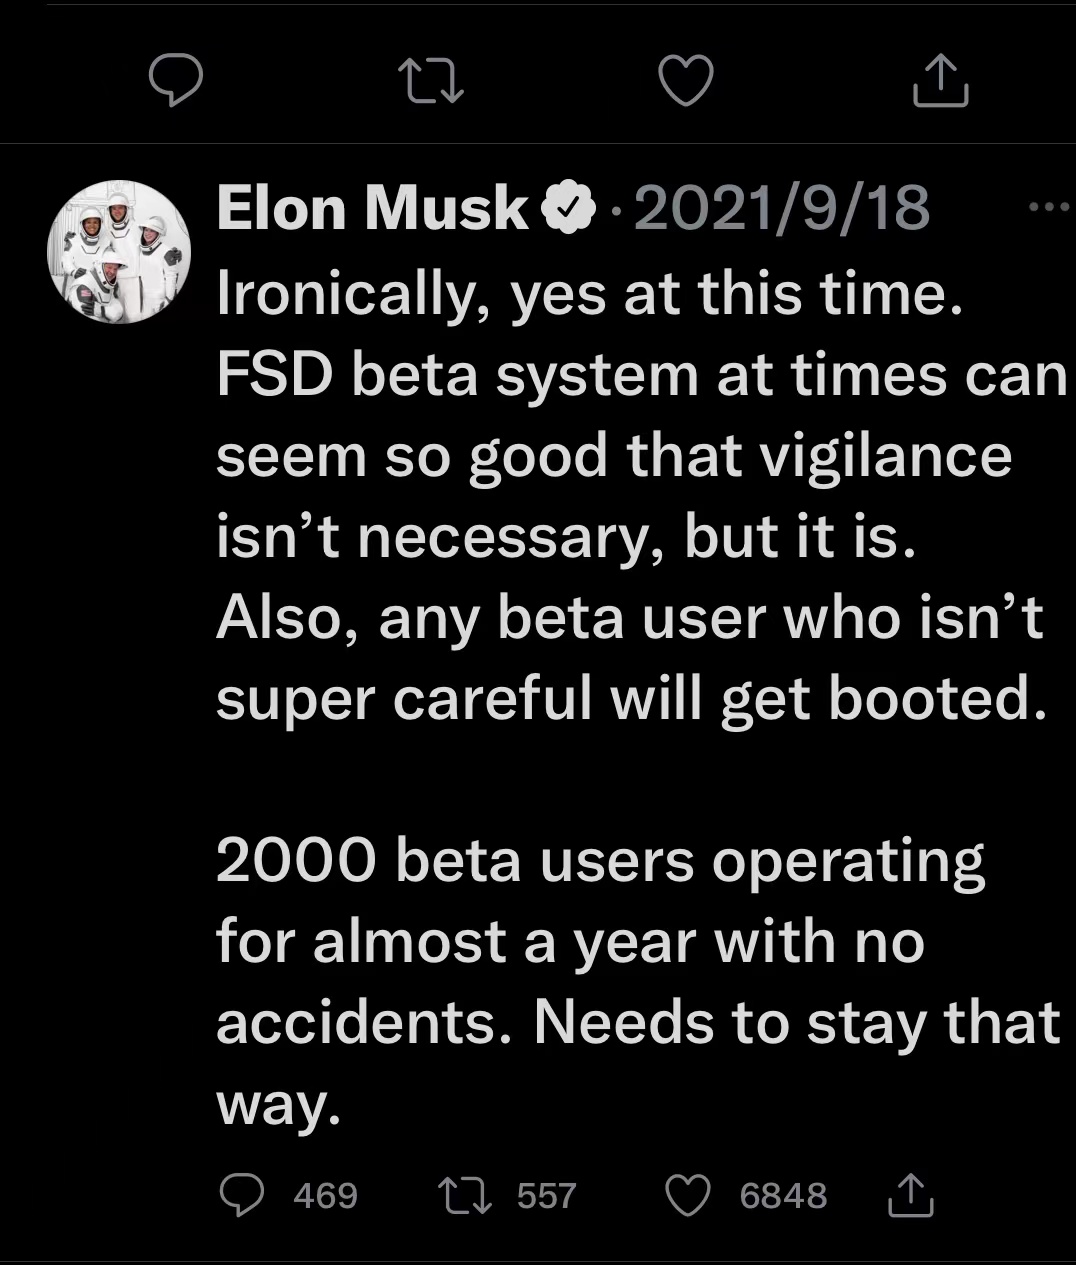Tap the 'Ironically, yes at this time.' line
The width and height of the screenshot is (1076, 1265).
(589, 294)
